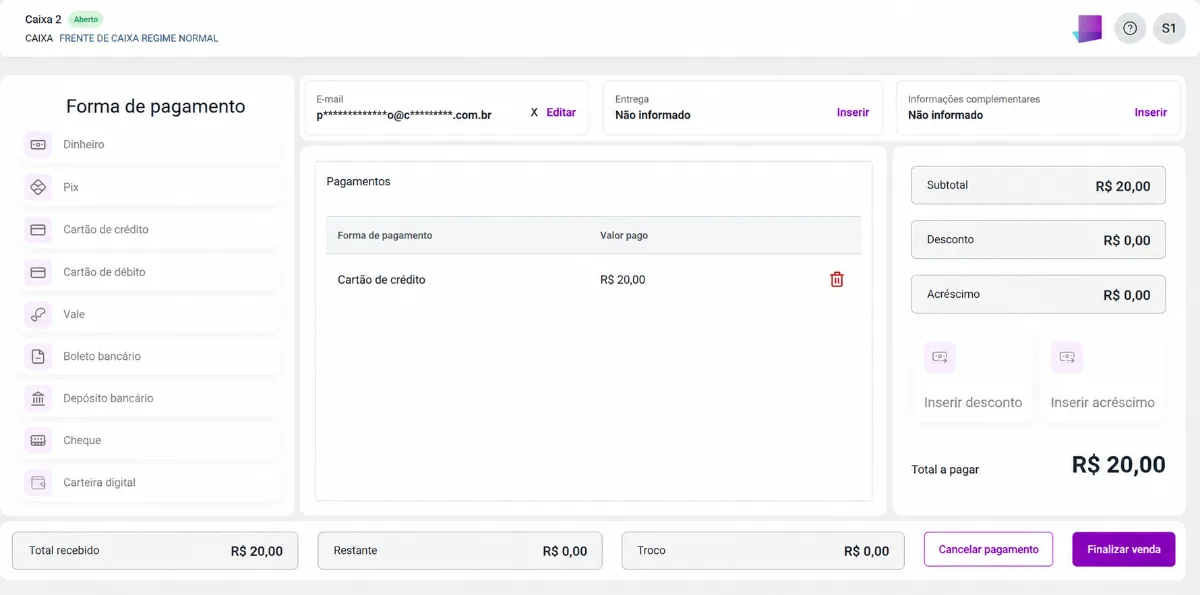Screen dimensions: 1200x595
Task: Click the Caixa 2 title
Action: point(43,19)
